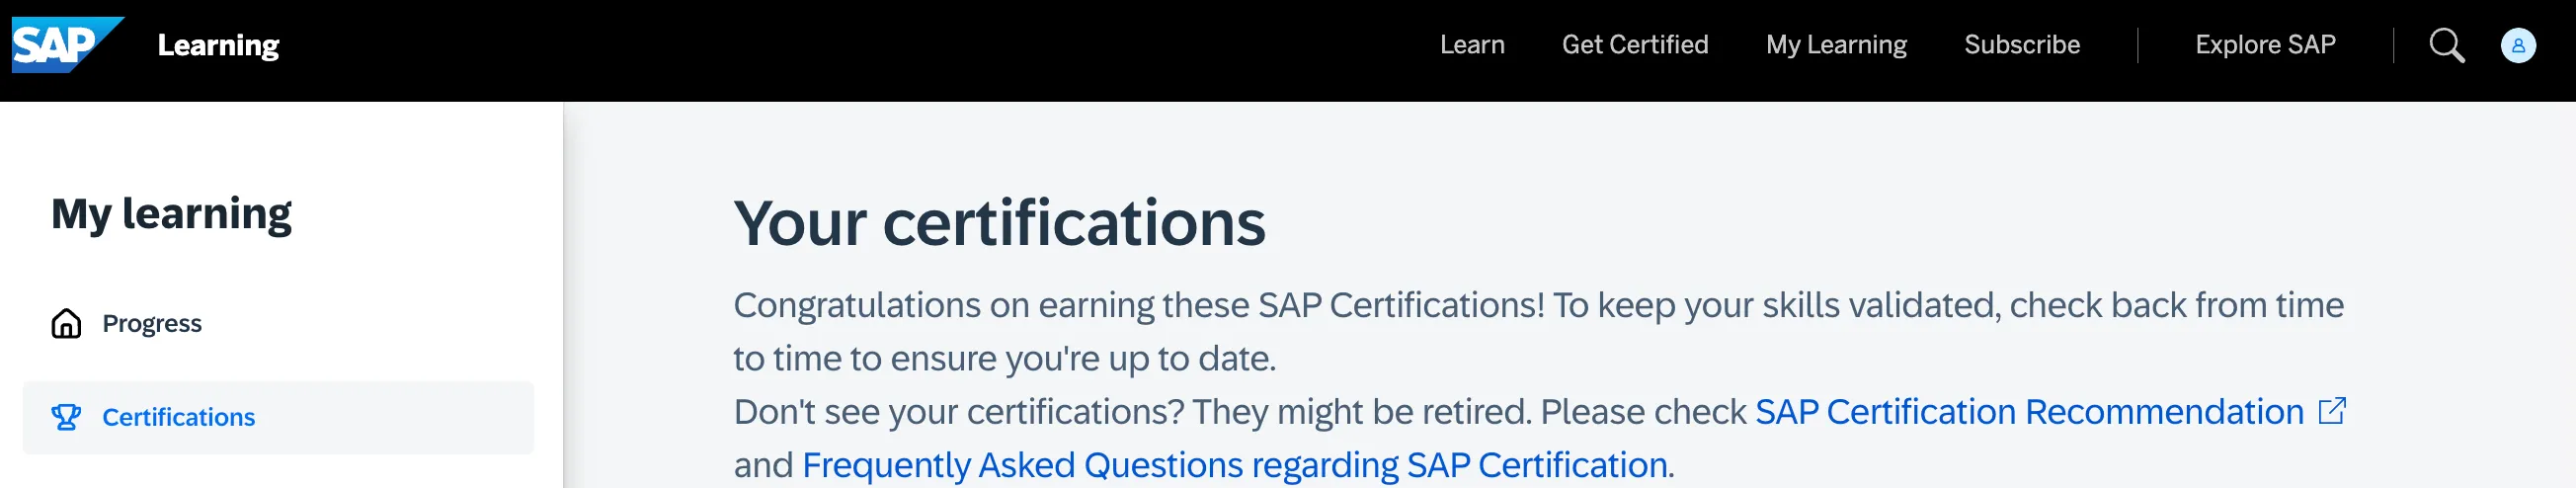
Task: Select Certifications label in the sidebar
Action: 178,417
